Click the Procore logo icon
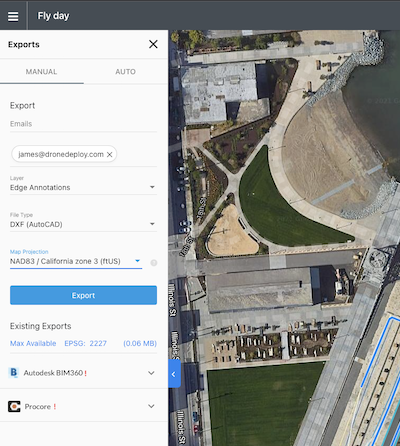The height and width of the screenshot is (446, 400). [x=14, y=406]
